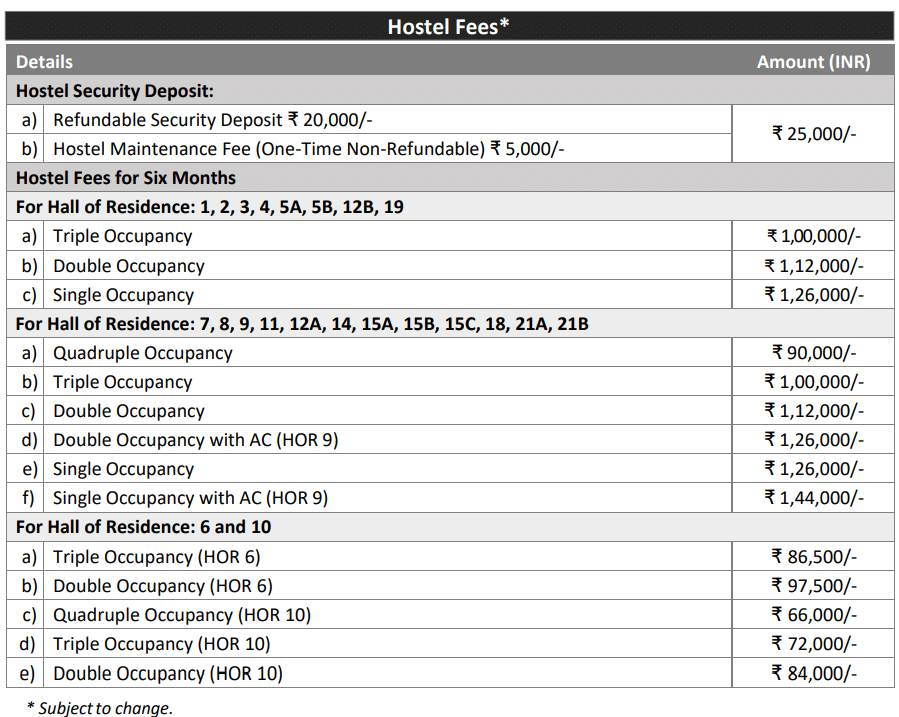The width and height of the screenshot is (899, 717).
Task: Select the ₹ 25,000/- amount cell
Action: click(x=813, y=134)
